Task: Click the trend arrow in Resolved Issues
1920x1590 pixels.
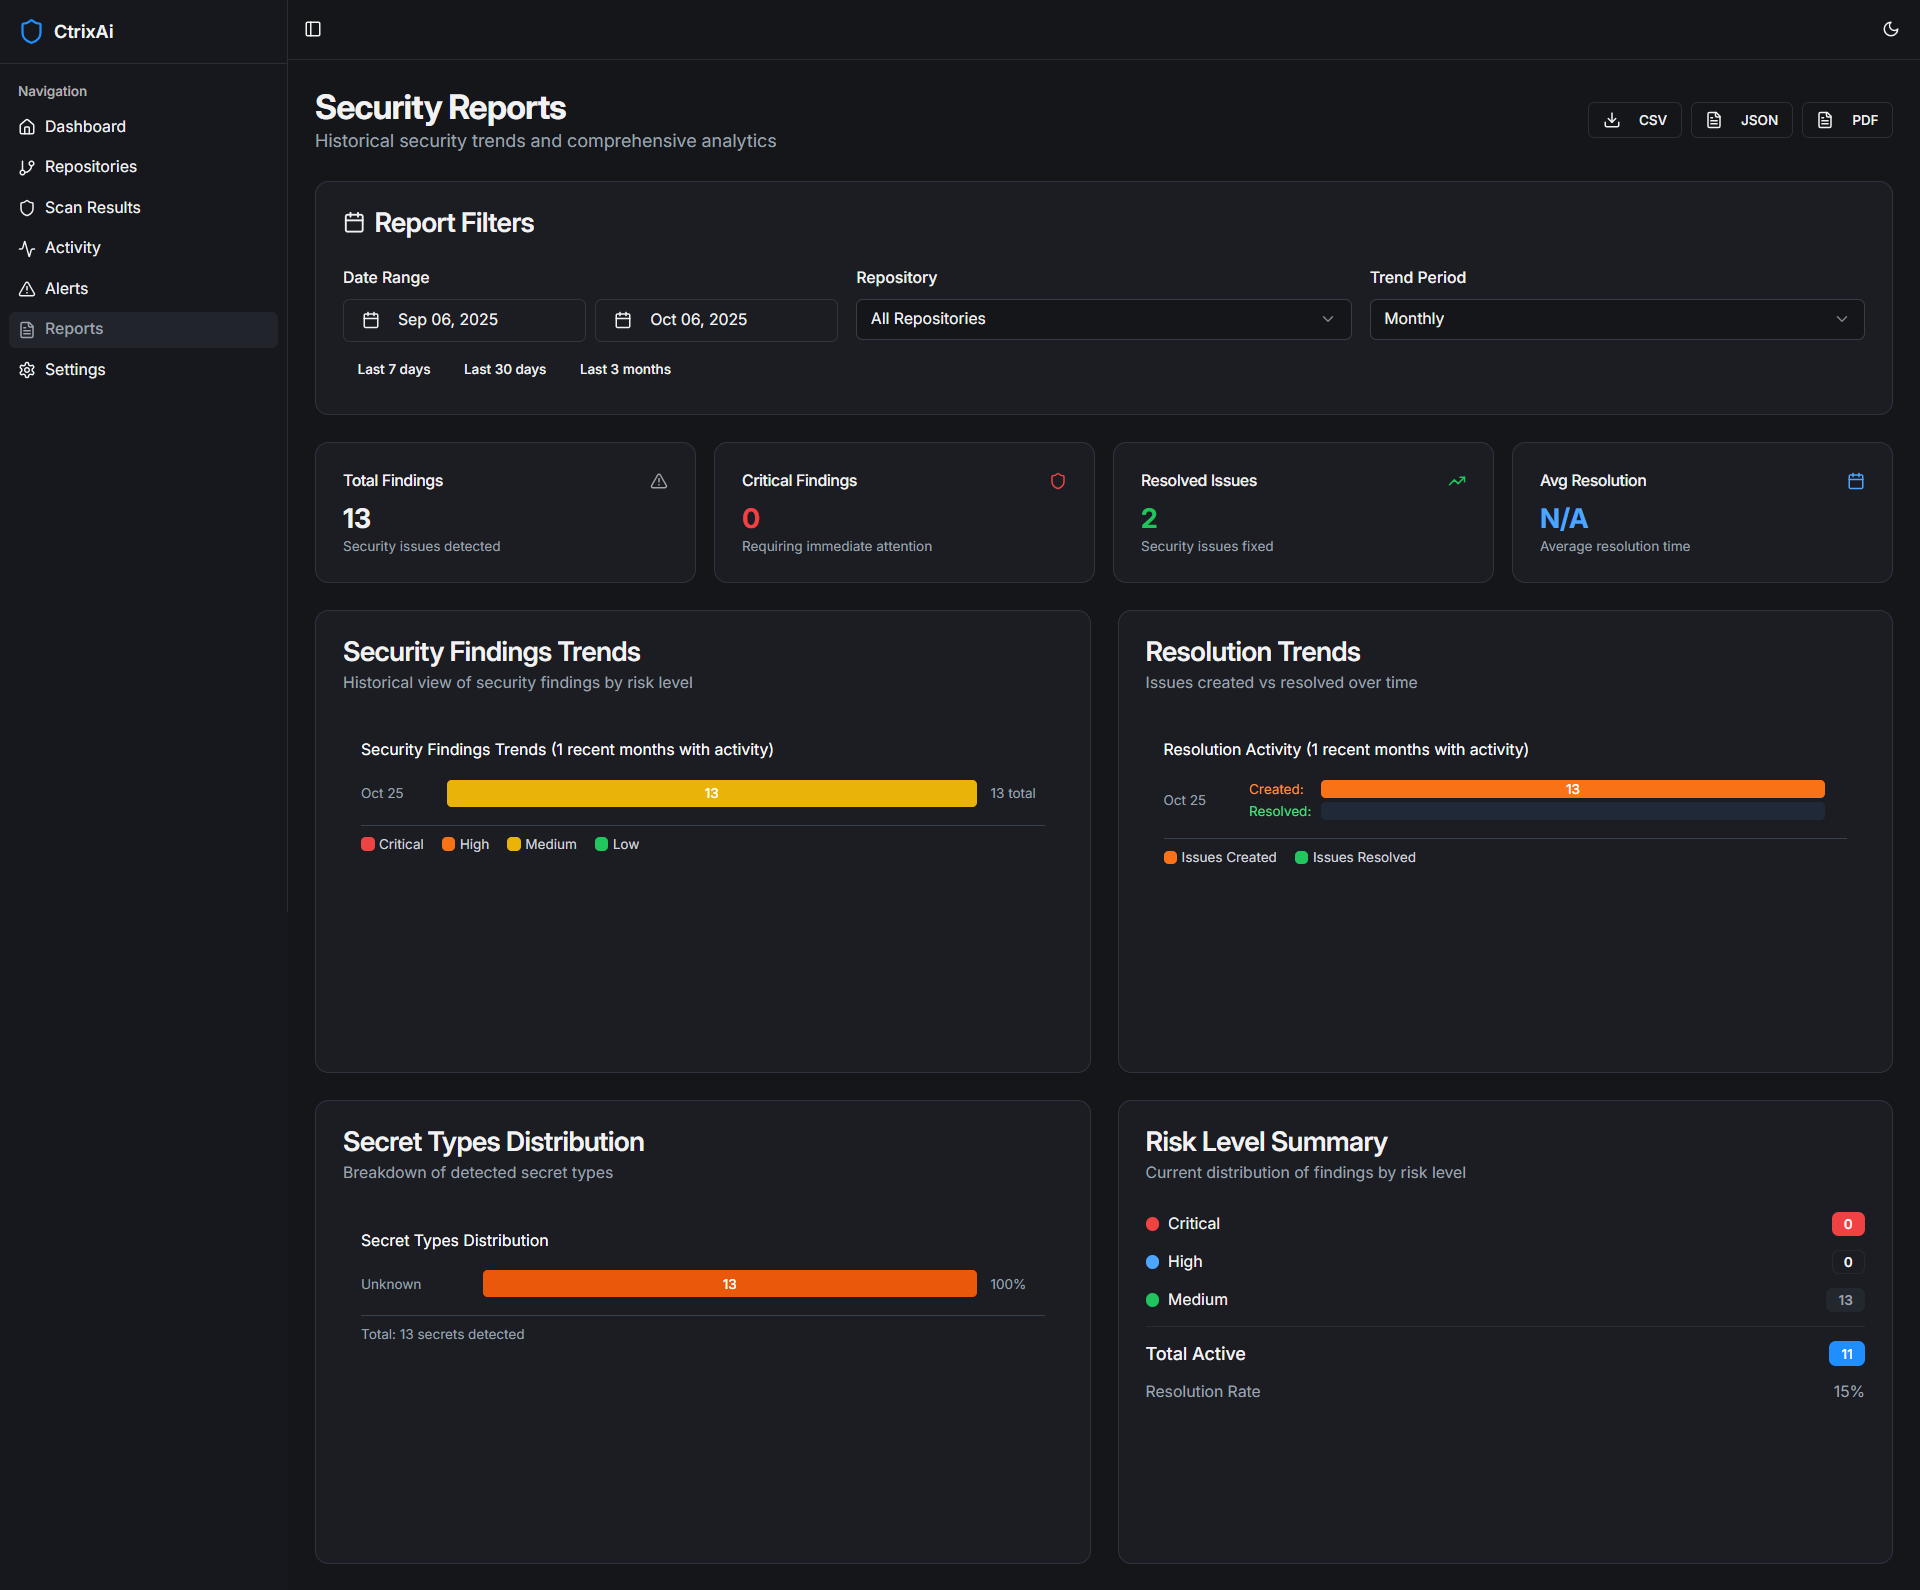Action: [x=1457, y=481]
